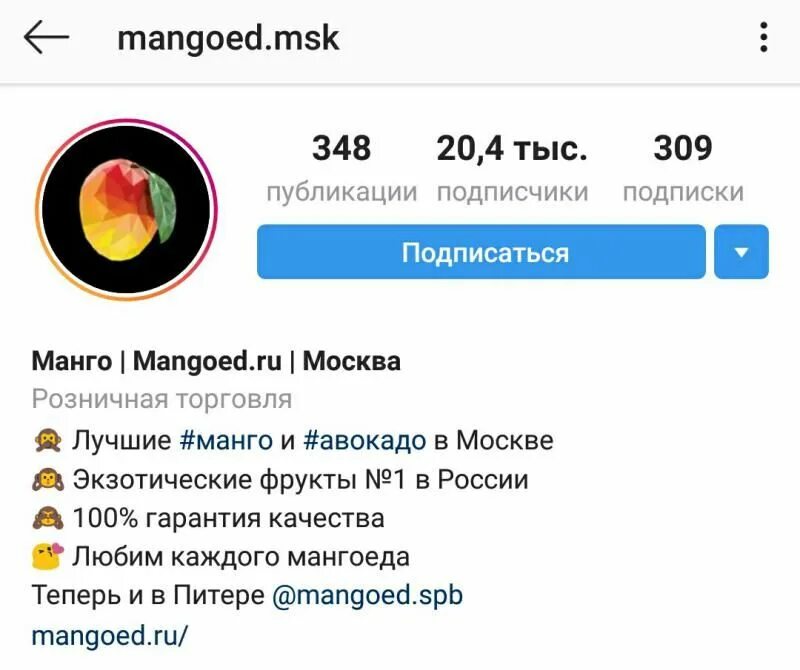800x670 pixels.
Task: Expand suggested accounts dropdown arrow
Action: pyautogui.click(x=741, y=252)
